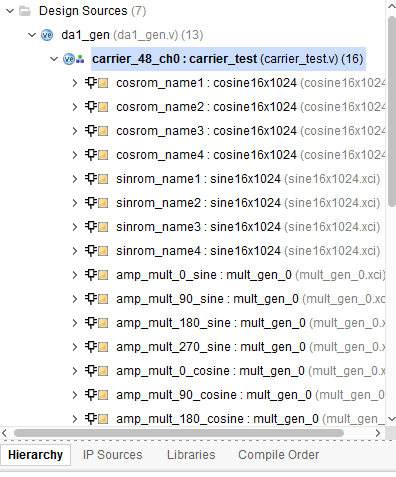Click the IP icon of sinrom_name3
The image size is (396, 477).
point(97,226)
